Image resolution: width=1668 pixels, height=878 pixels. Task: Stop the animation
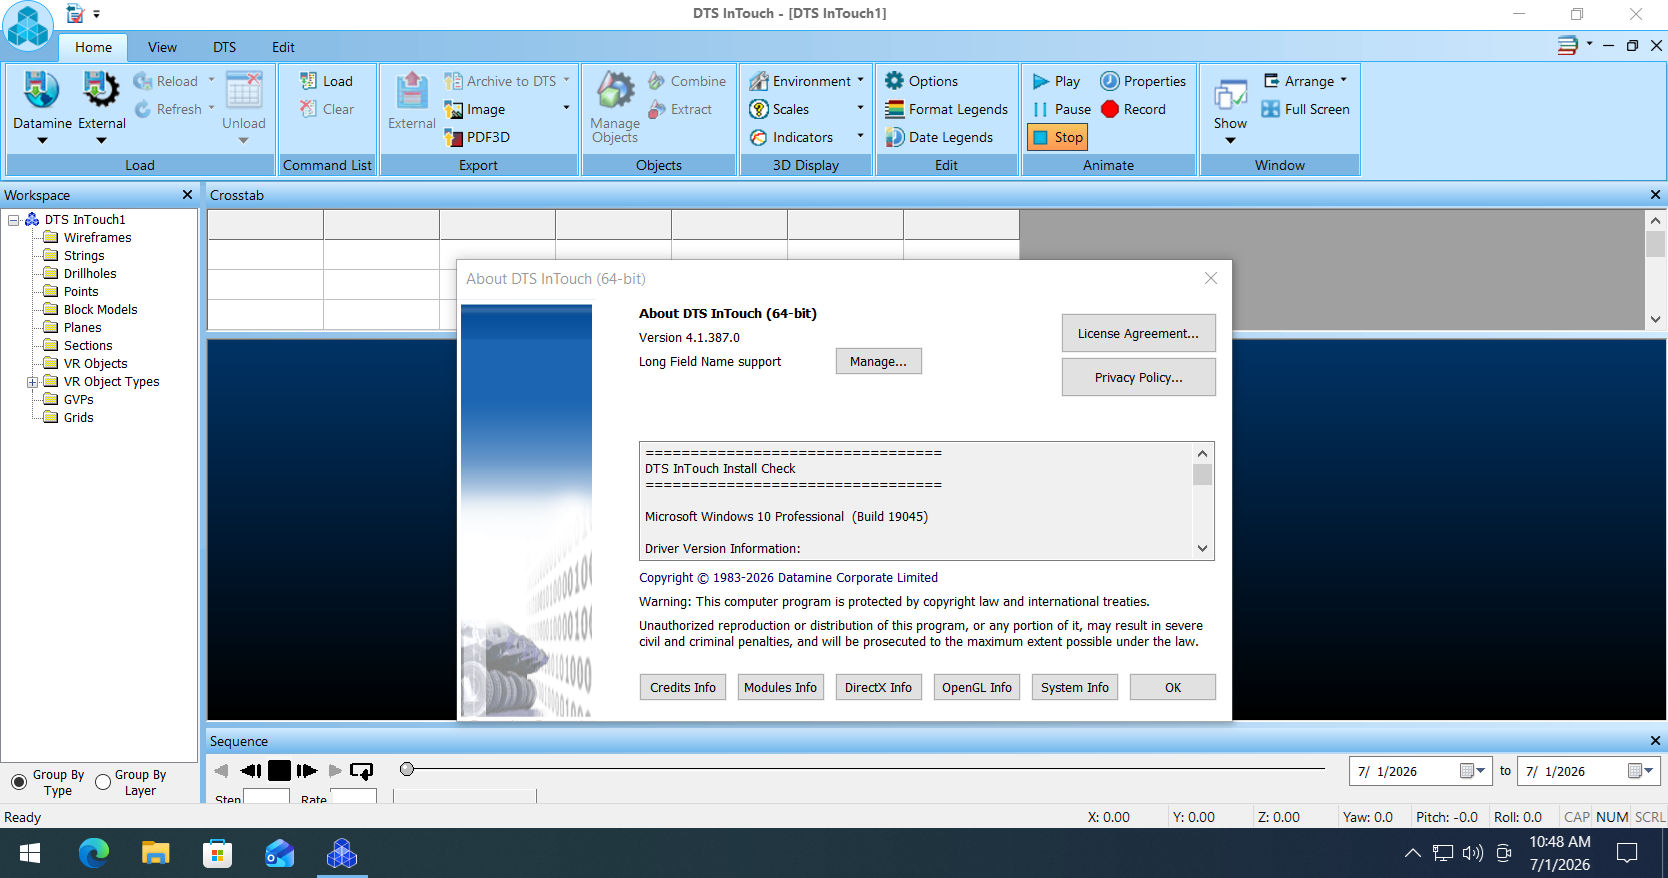click(x=1057, y=137)
